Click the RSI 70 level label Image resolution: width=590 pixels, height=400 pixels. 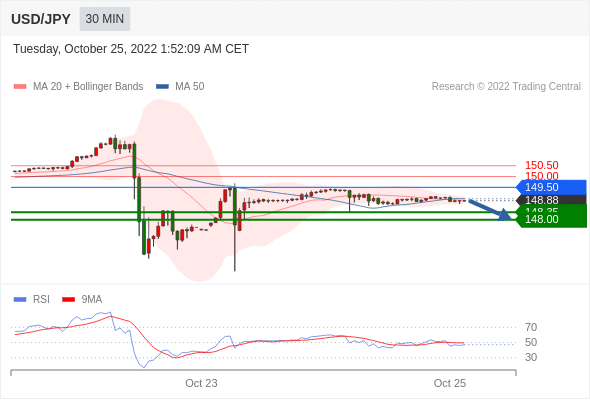[531, 327]
